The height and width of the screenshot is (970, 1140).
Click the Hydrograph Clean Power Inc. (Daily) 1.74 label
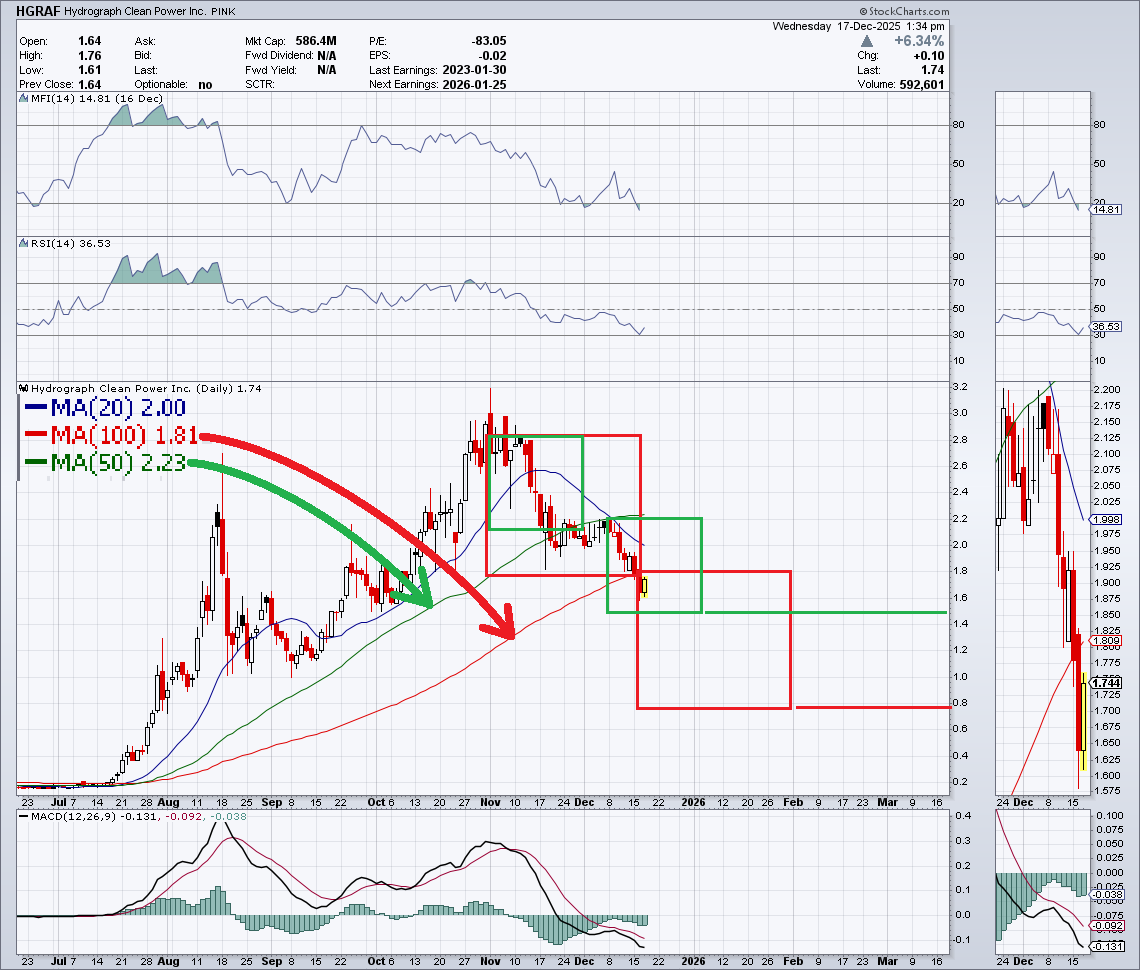[146, 388]
